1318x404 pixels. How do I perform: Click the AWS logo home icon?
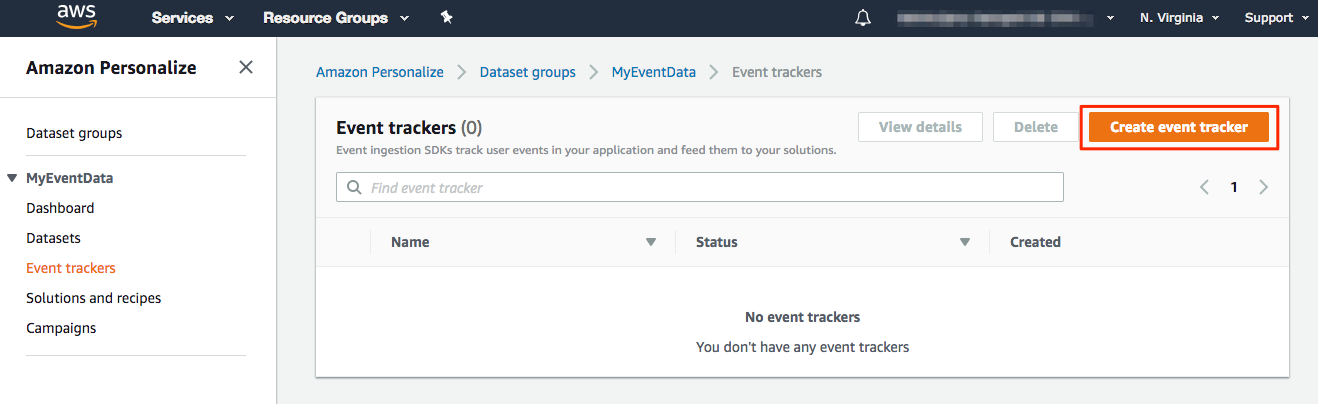(75, 17)
